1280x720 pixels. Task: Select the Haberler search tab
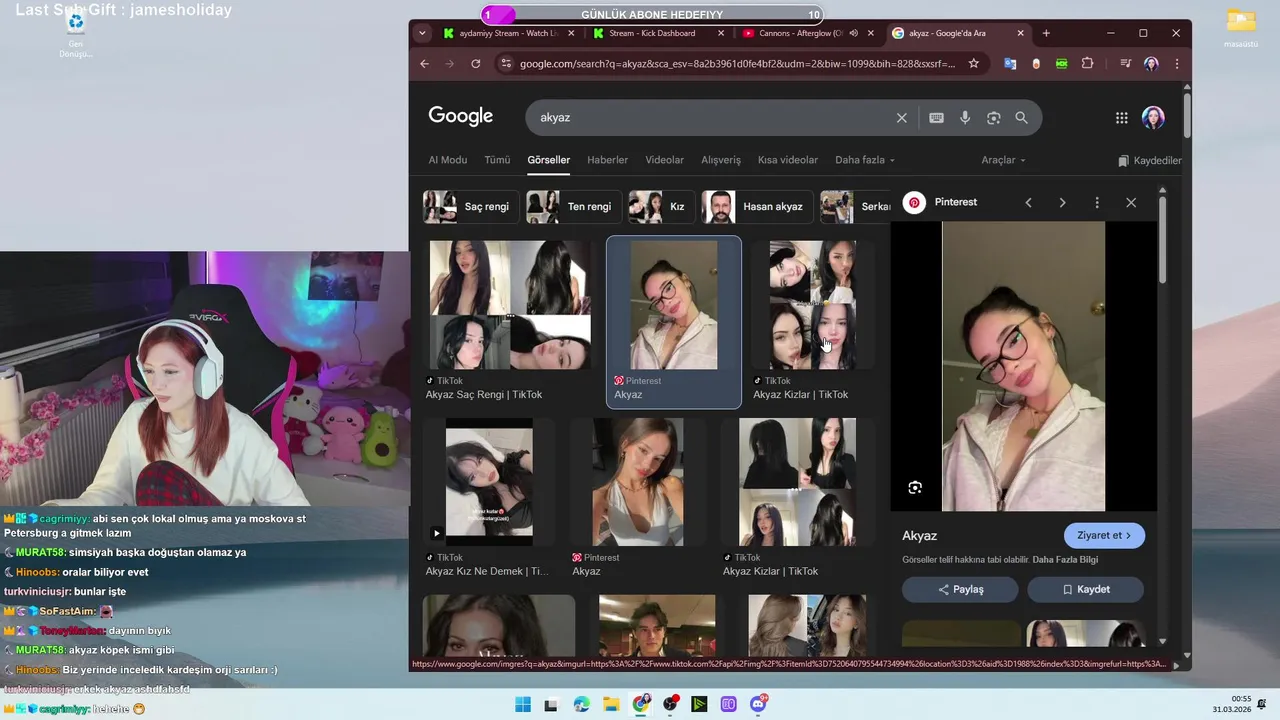(x=607, y=160)
